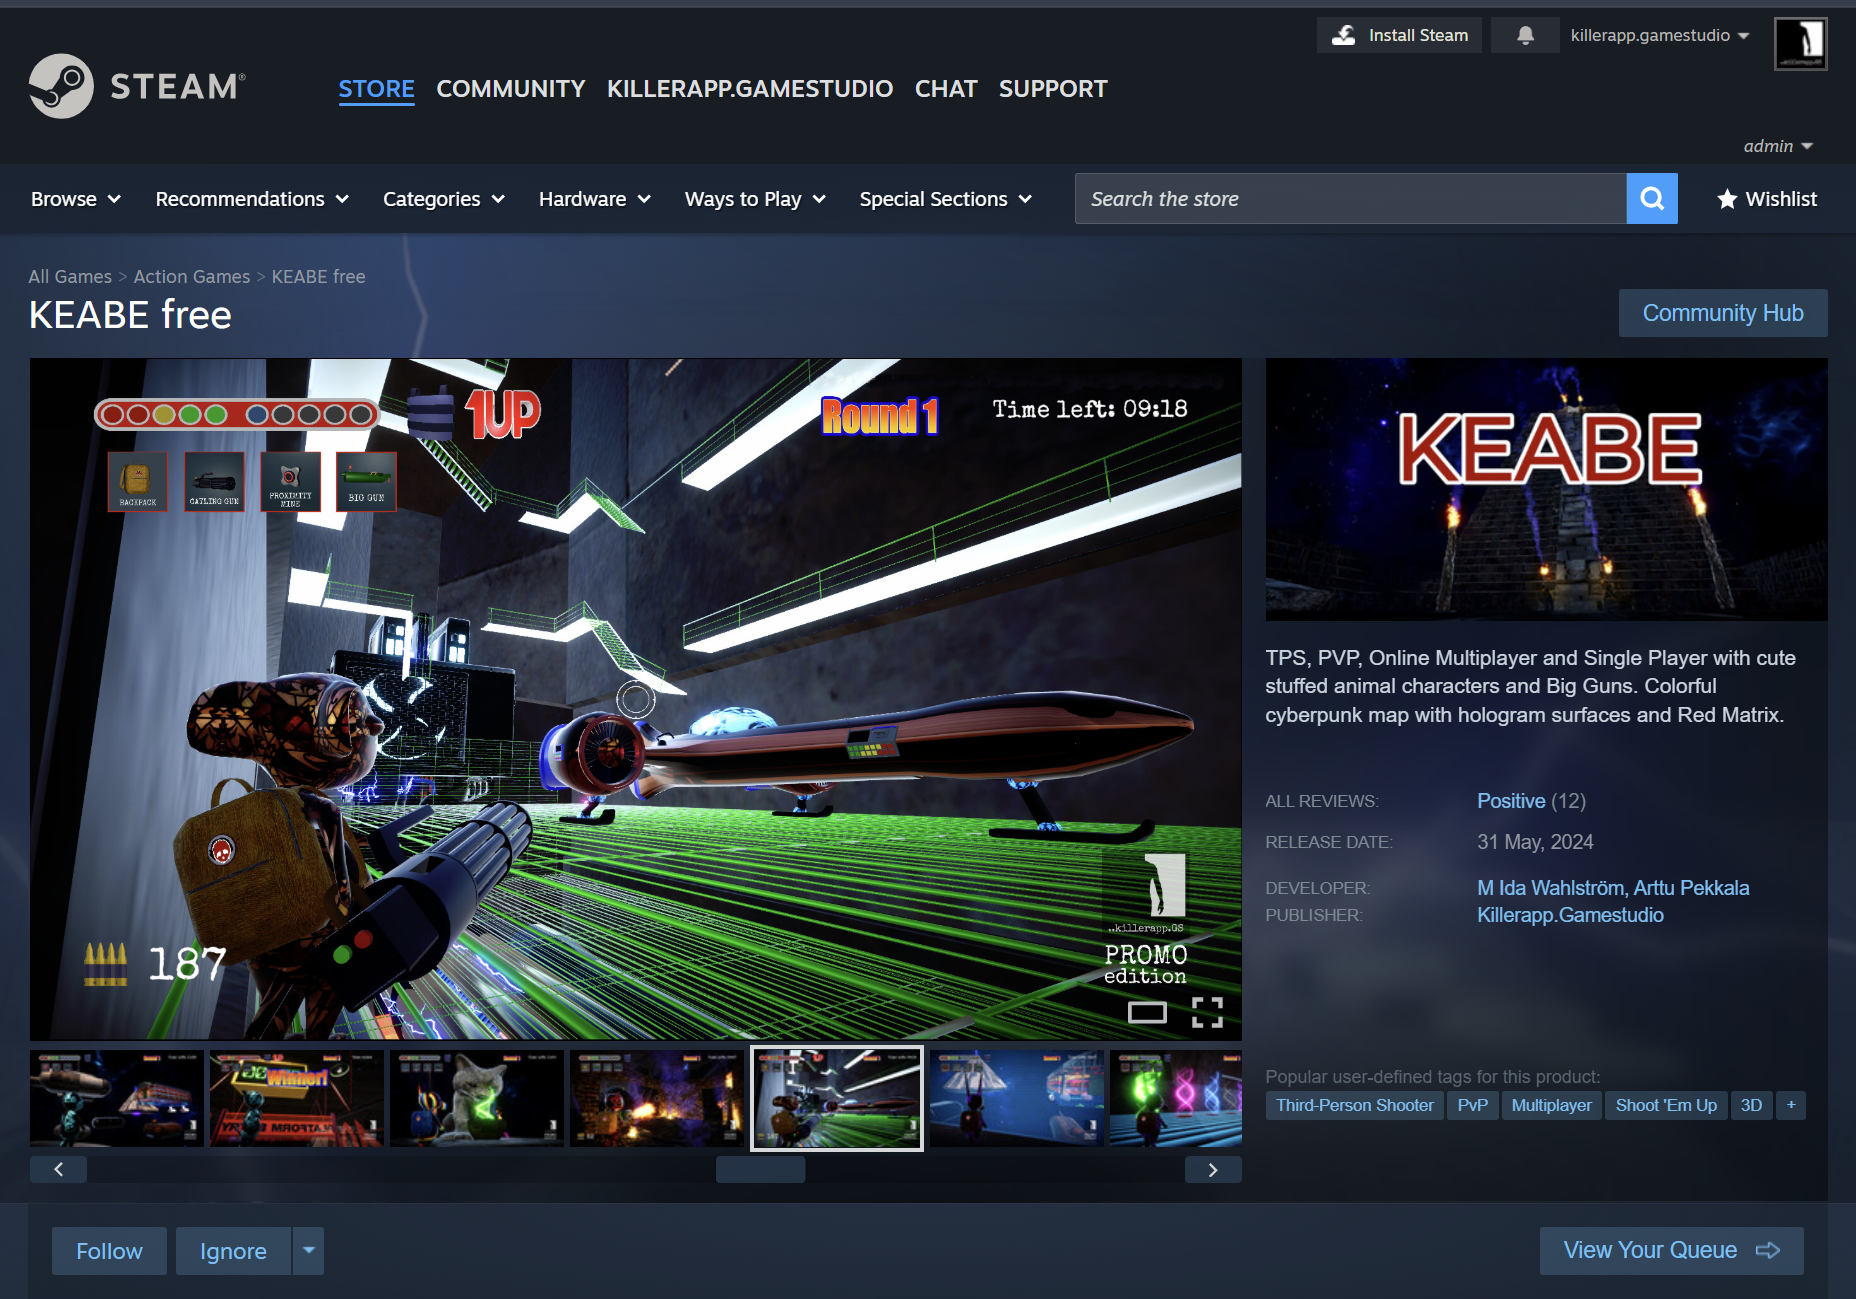Expand the Browse dropdown menu
Screen dimensions: 1856x1299
[75, 199]
